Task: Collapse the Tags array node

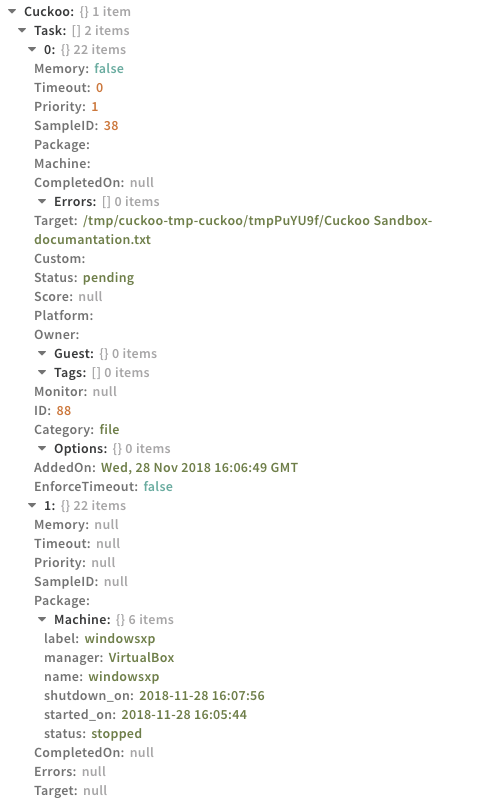Action: coord(42,372)
